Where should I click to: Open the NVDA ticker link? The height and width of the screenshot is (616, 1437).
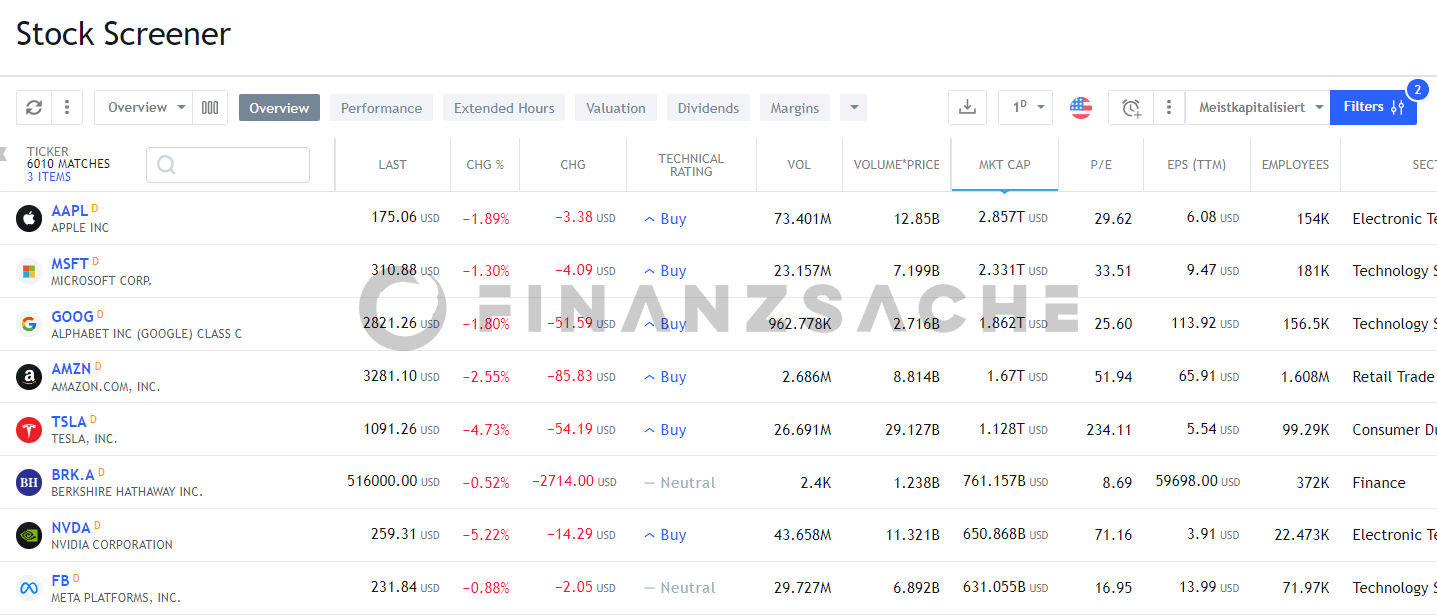point(71,528)
